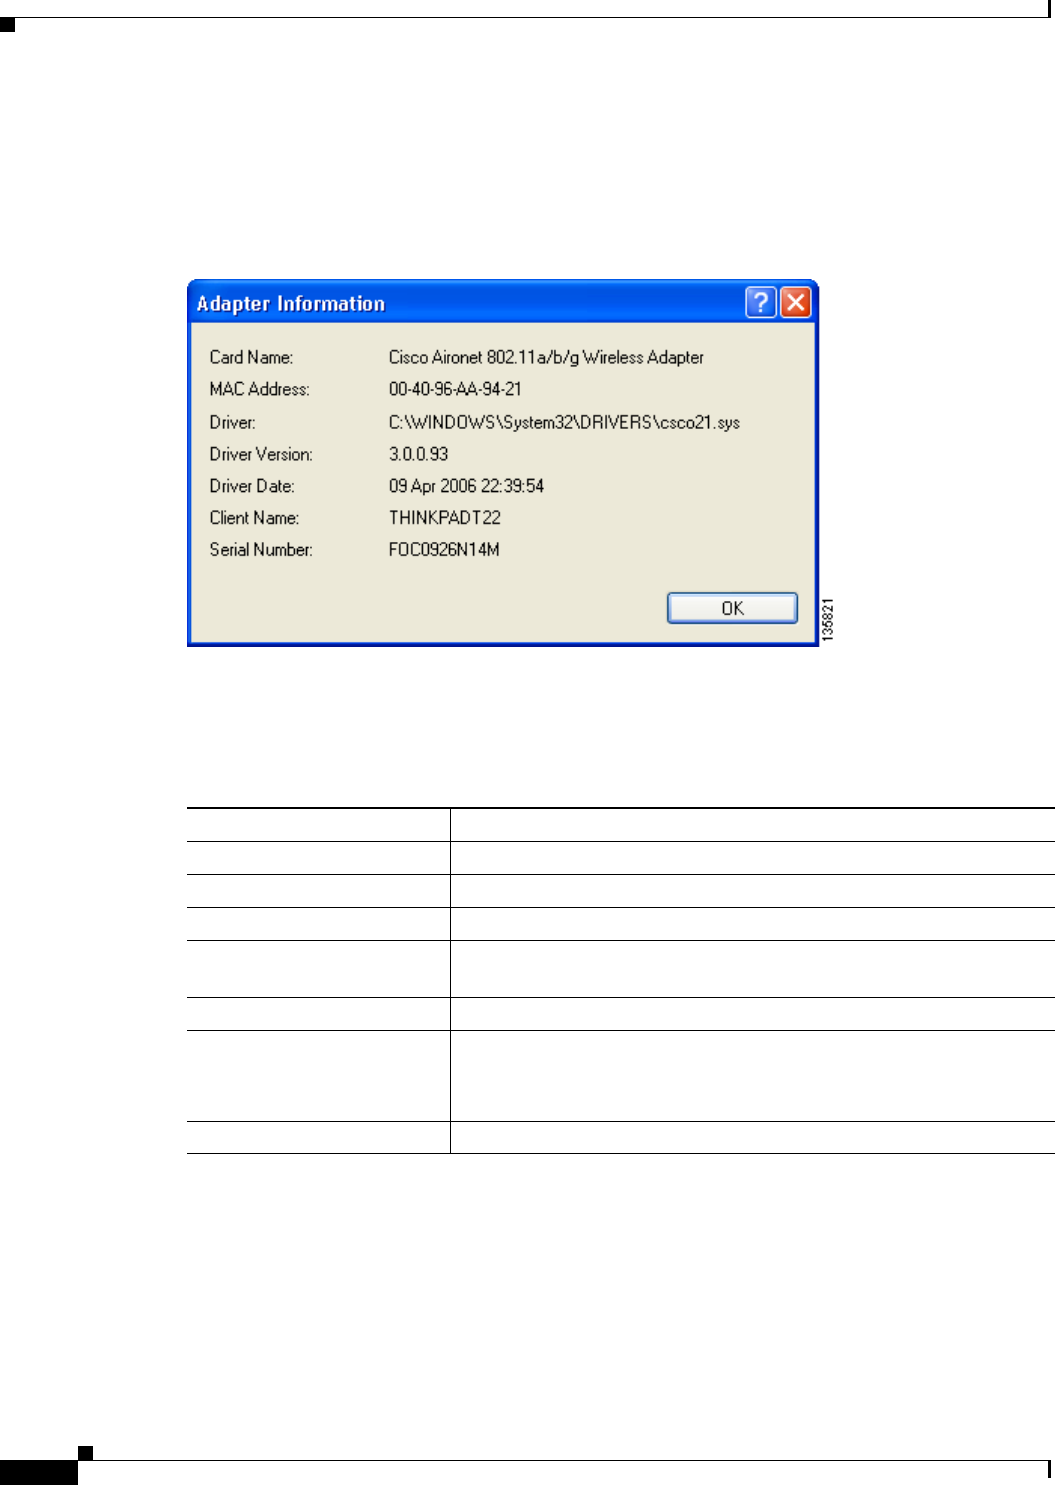Click the OK button
Screen dimensions: 1055x1485
pyautogui.click(x=732, y=608)
